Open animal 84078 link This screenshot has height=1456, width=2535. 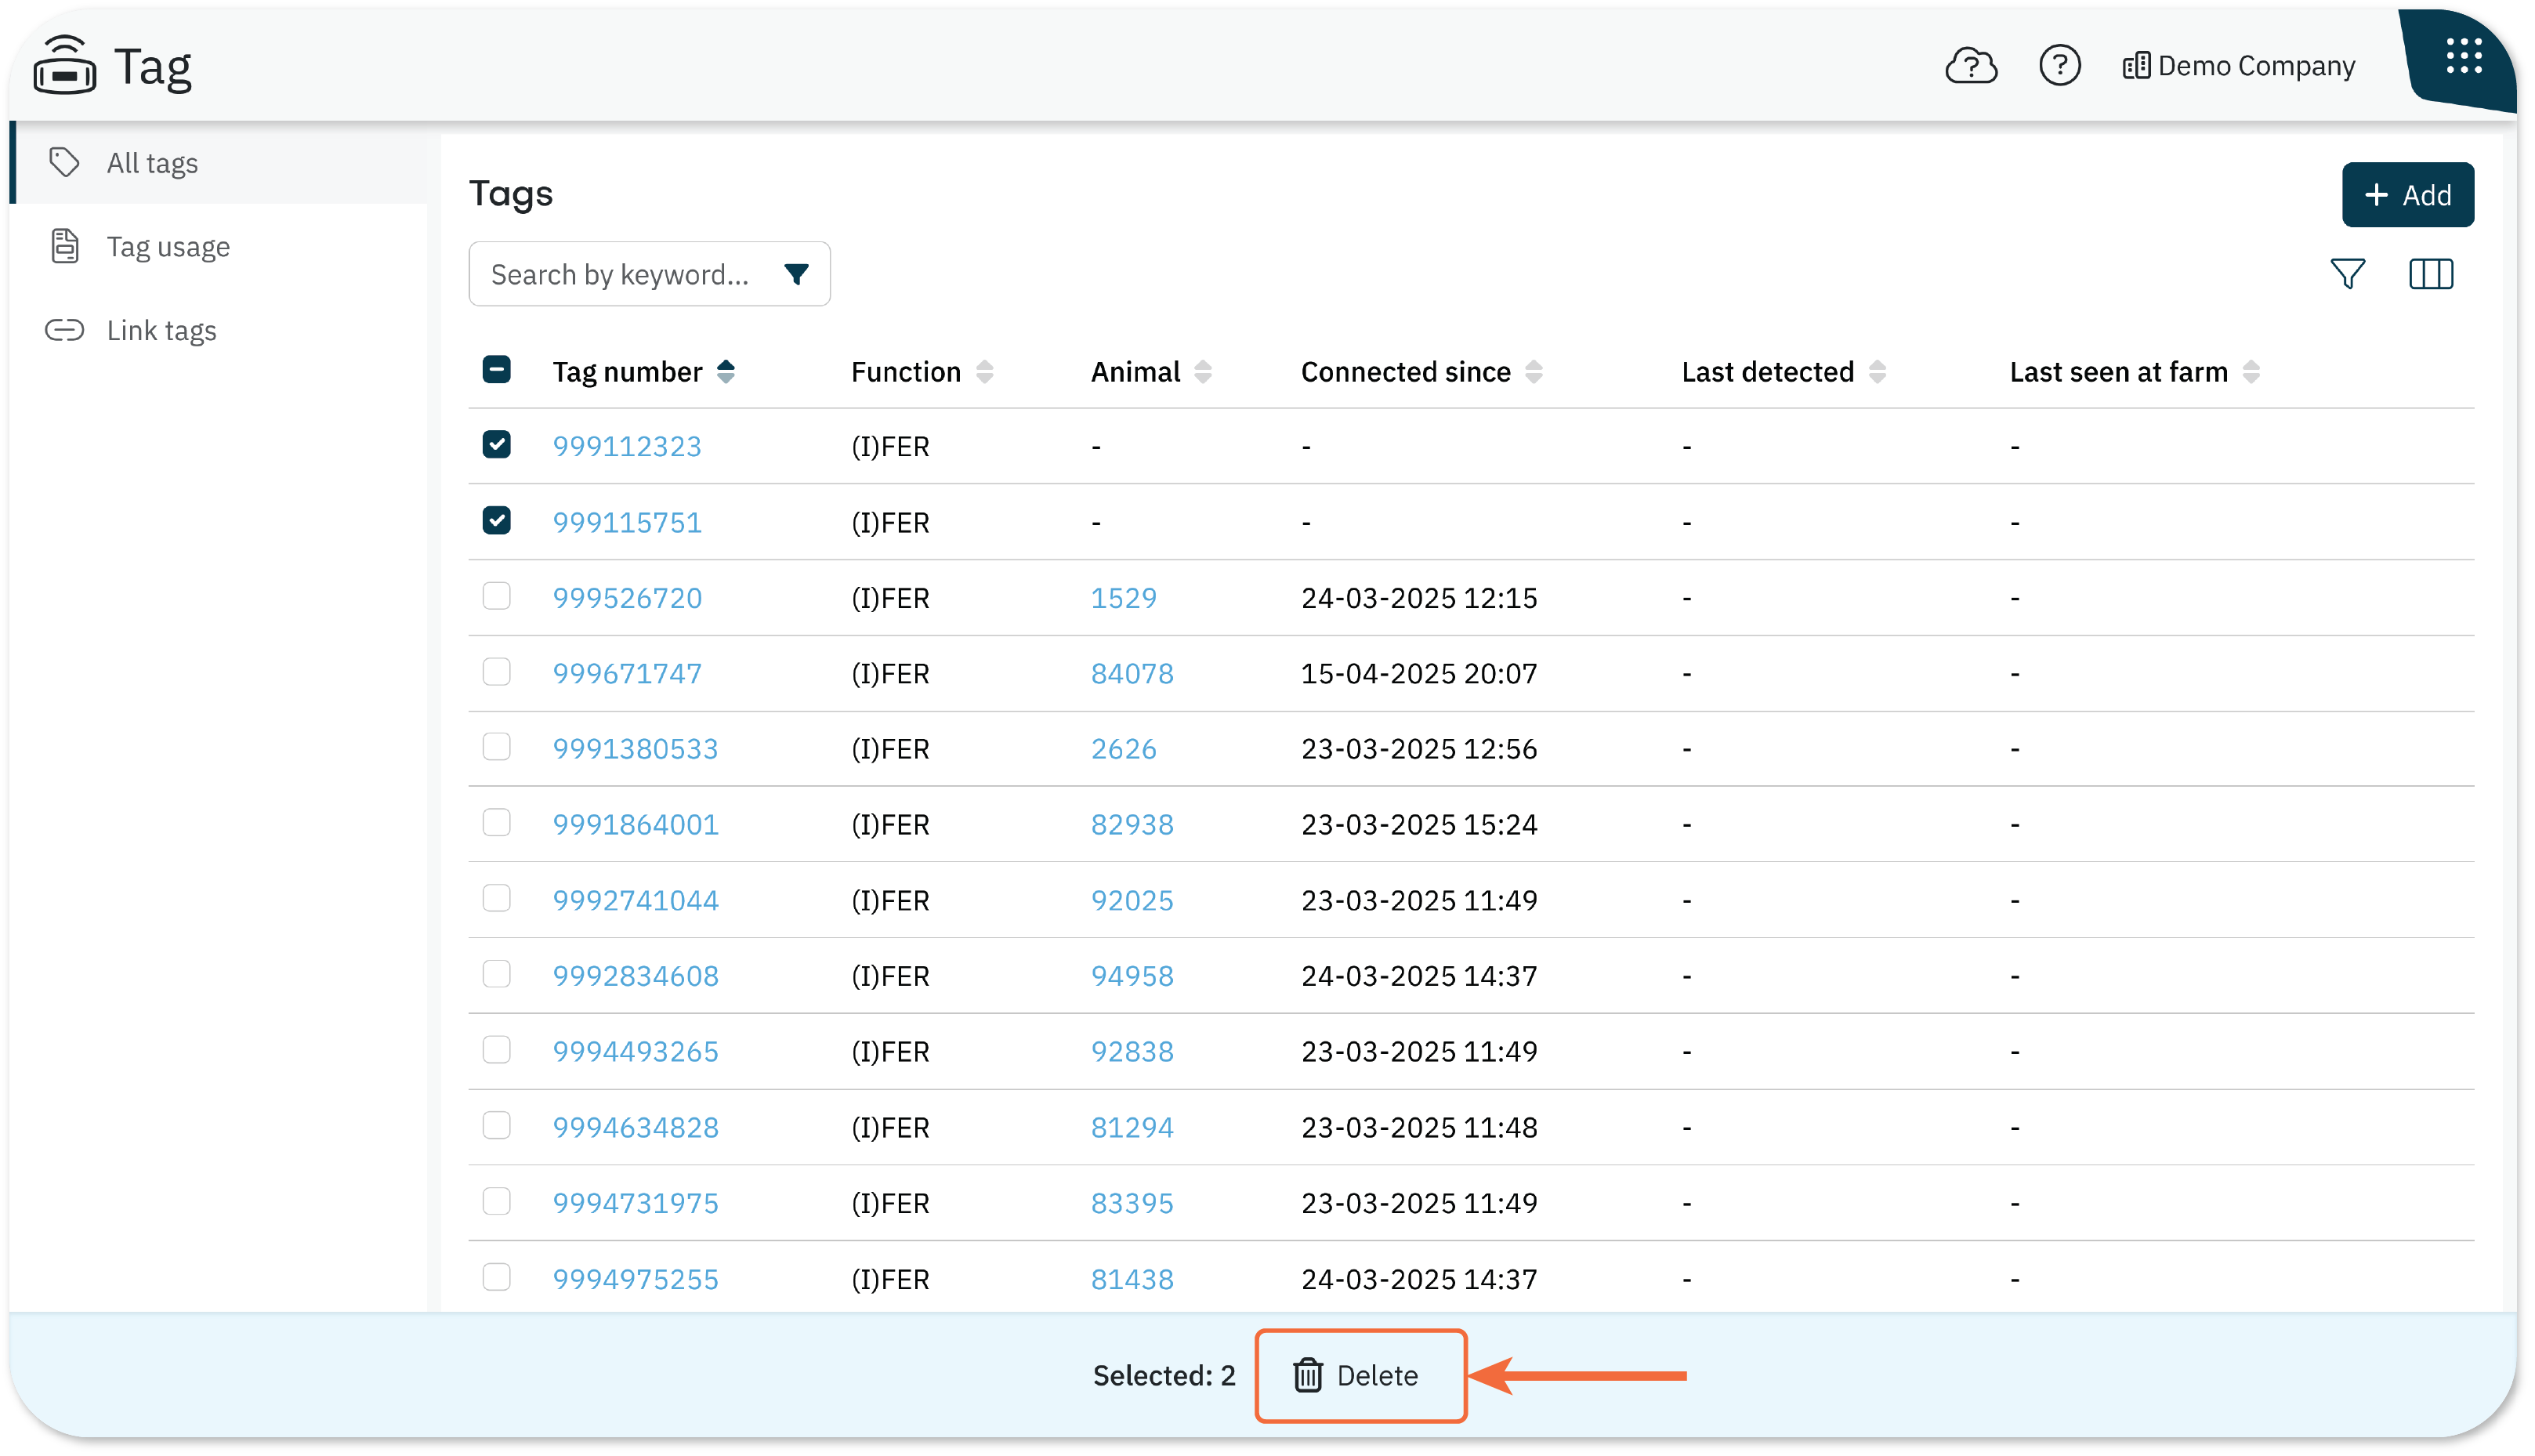pyautogui.click(x=1131, y=673)
